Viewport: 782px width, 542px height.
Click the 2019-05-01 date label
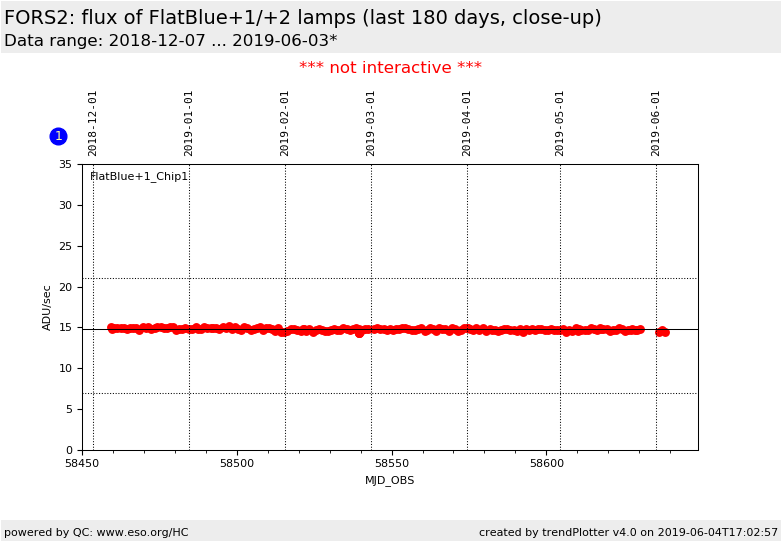559,123
